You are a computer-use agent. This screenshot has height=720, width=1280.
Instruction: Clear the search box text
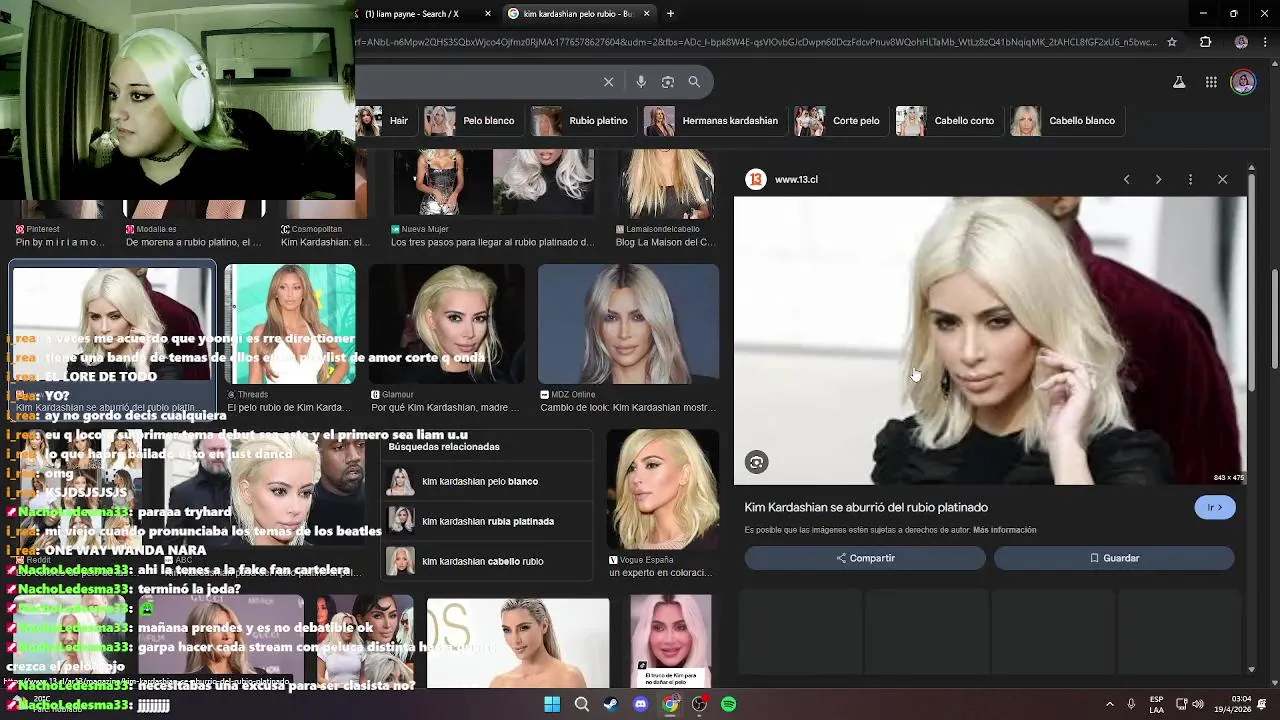pos(608,82)
